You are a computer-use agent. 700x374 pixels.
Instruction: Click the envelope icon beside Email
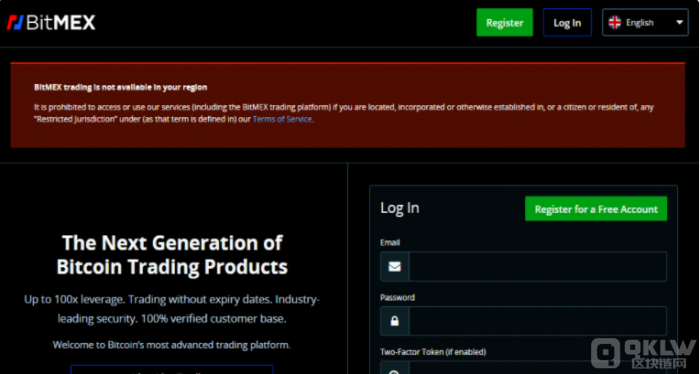(x=395, y=266)
